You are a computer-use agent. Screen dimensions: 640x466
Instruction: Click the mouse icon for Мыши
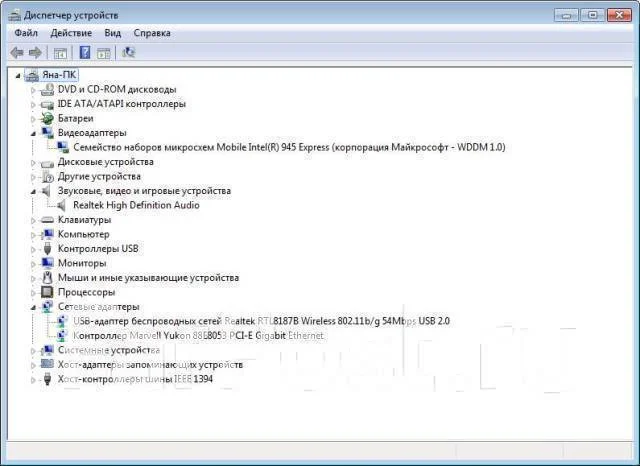coord(47,277)
